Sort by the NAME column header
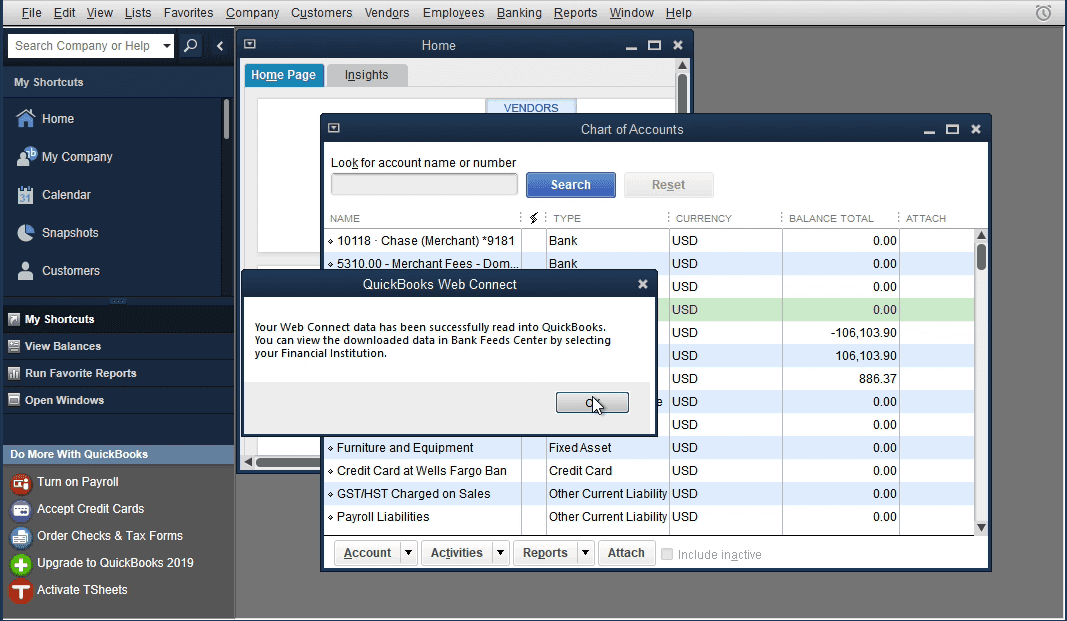 344,218
